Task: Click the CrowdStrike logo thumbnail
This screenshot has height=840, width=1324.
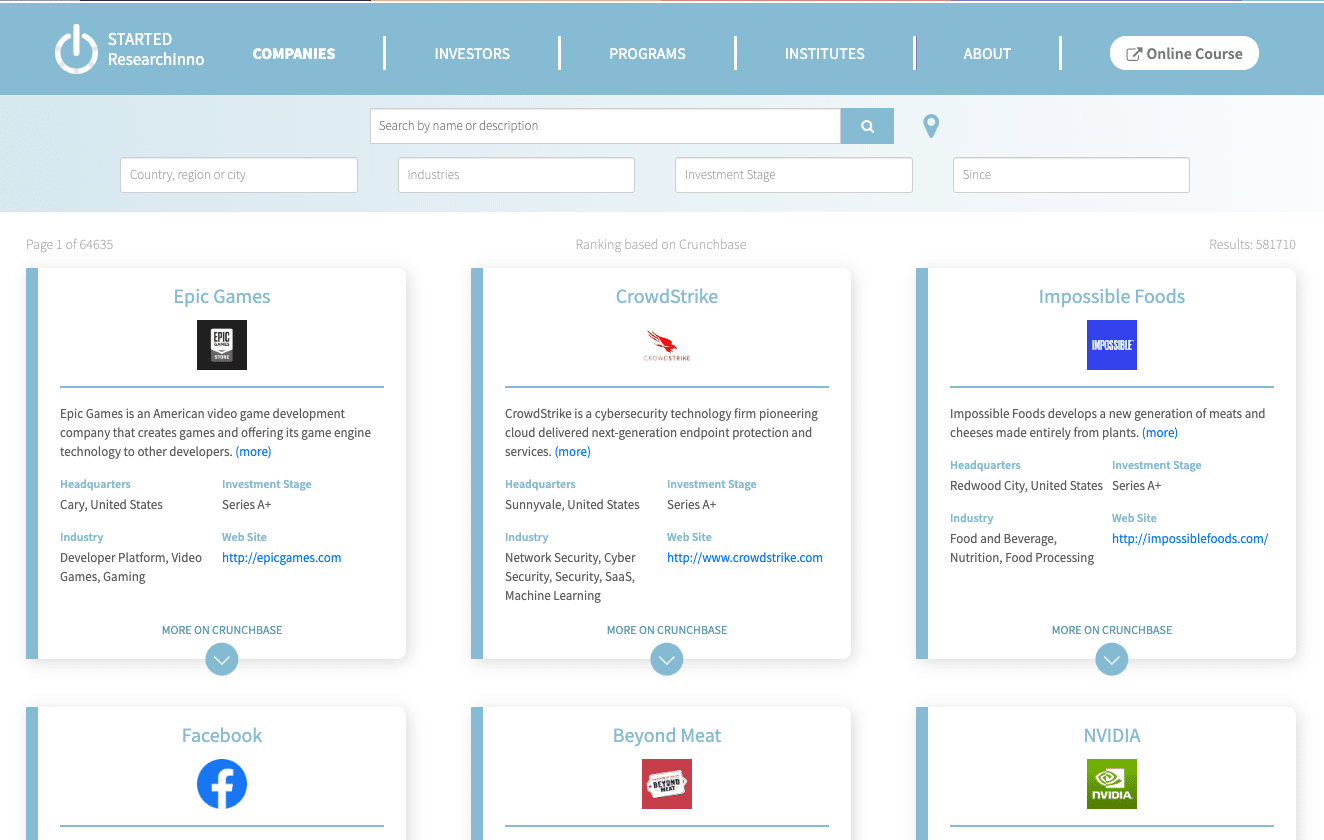Action: [x=667, y=345]
